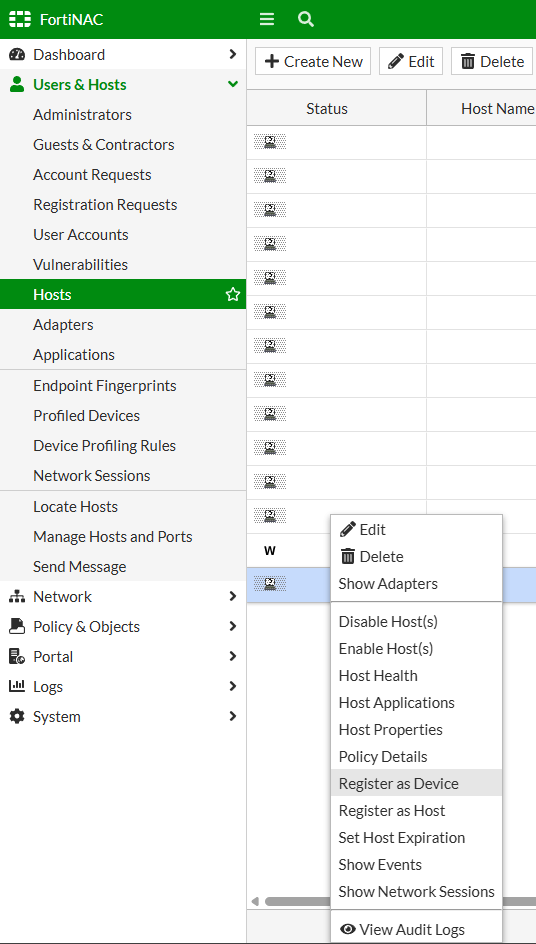The image size is (536, 944).
Task: Click the FortiNAC logo icon
Action: [20, 19]
